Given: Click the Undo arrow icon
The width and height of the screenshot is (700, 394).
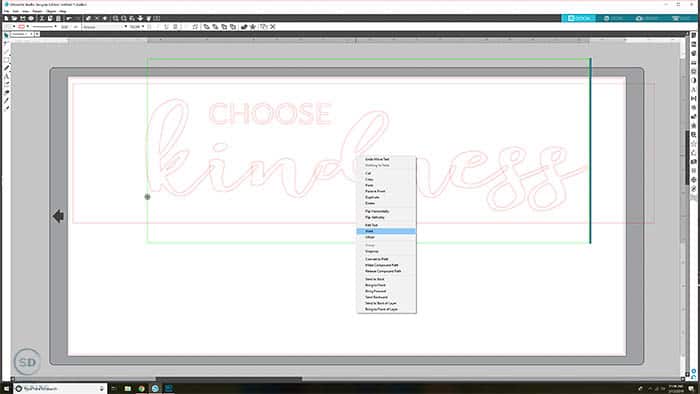Looking at the screenshot, I should tap(69, 18).
